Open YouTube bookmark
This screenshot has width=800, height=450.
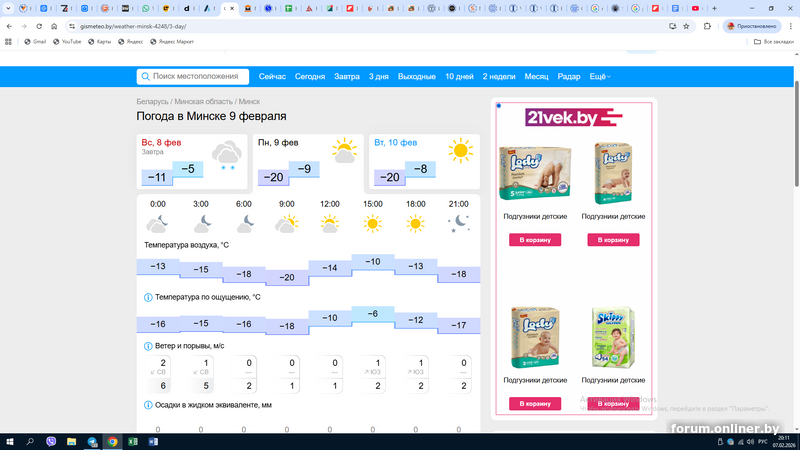pos(67,42)
